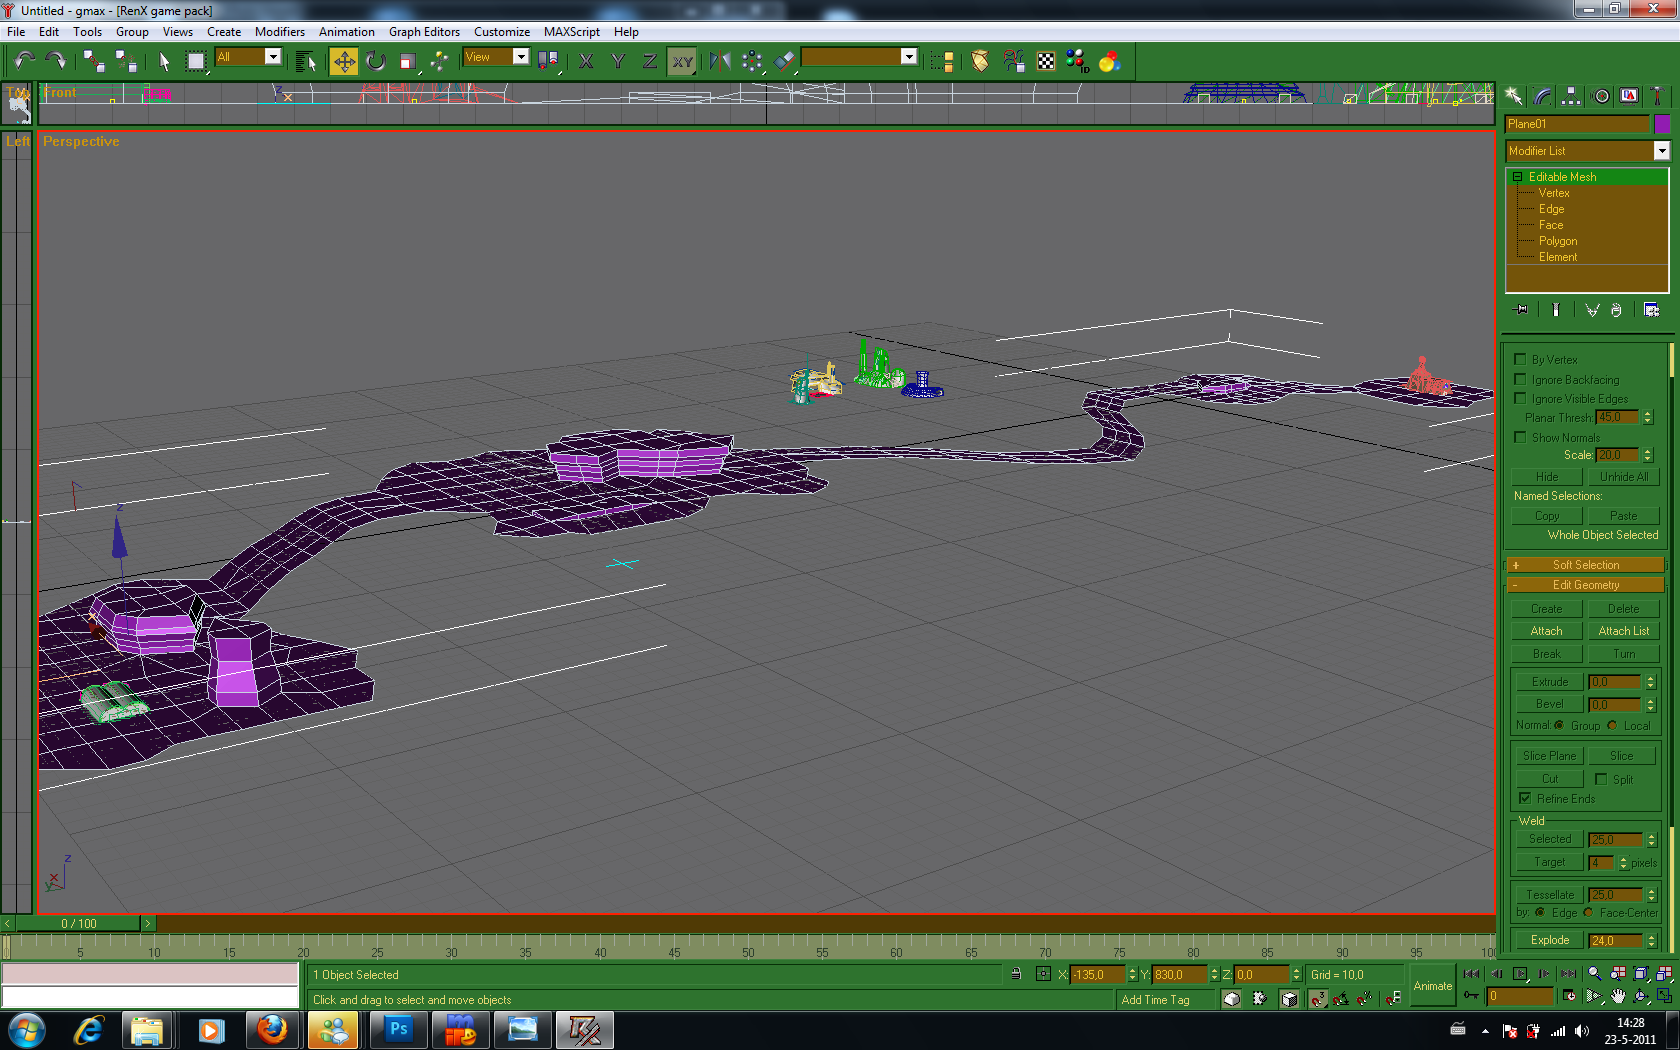
Task: Open the Modifiers menu
Action: click(279, 32)
